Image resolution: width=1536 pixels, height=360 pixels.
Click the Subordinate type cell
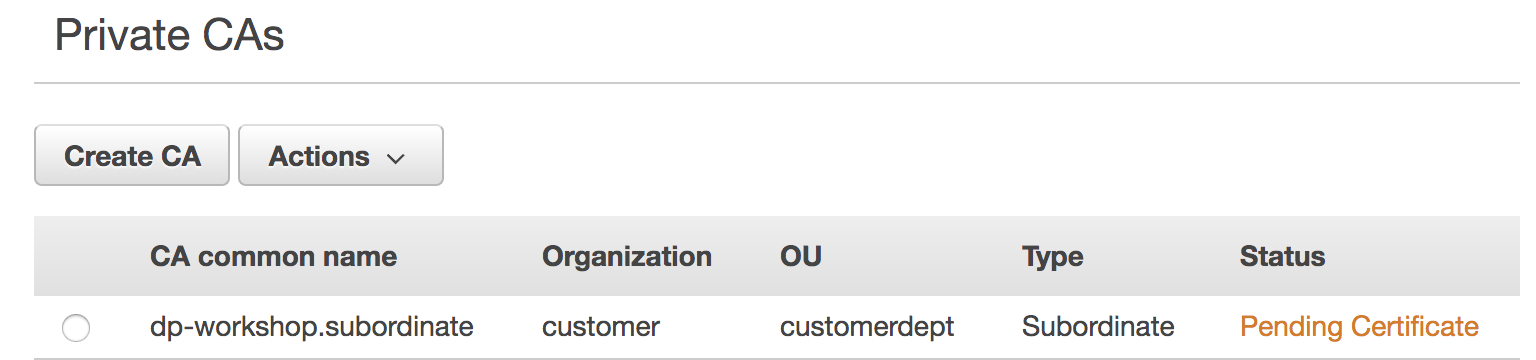click(1098, 326)
